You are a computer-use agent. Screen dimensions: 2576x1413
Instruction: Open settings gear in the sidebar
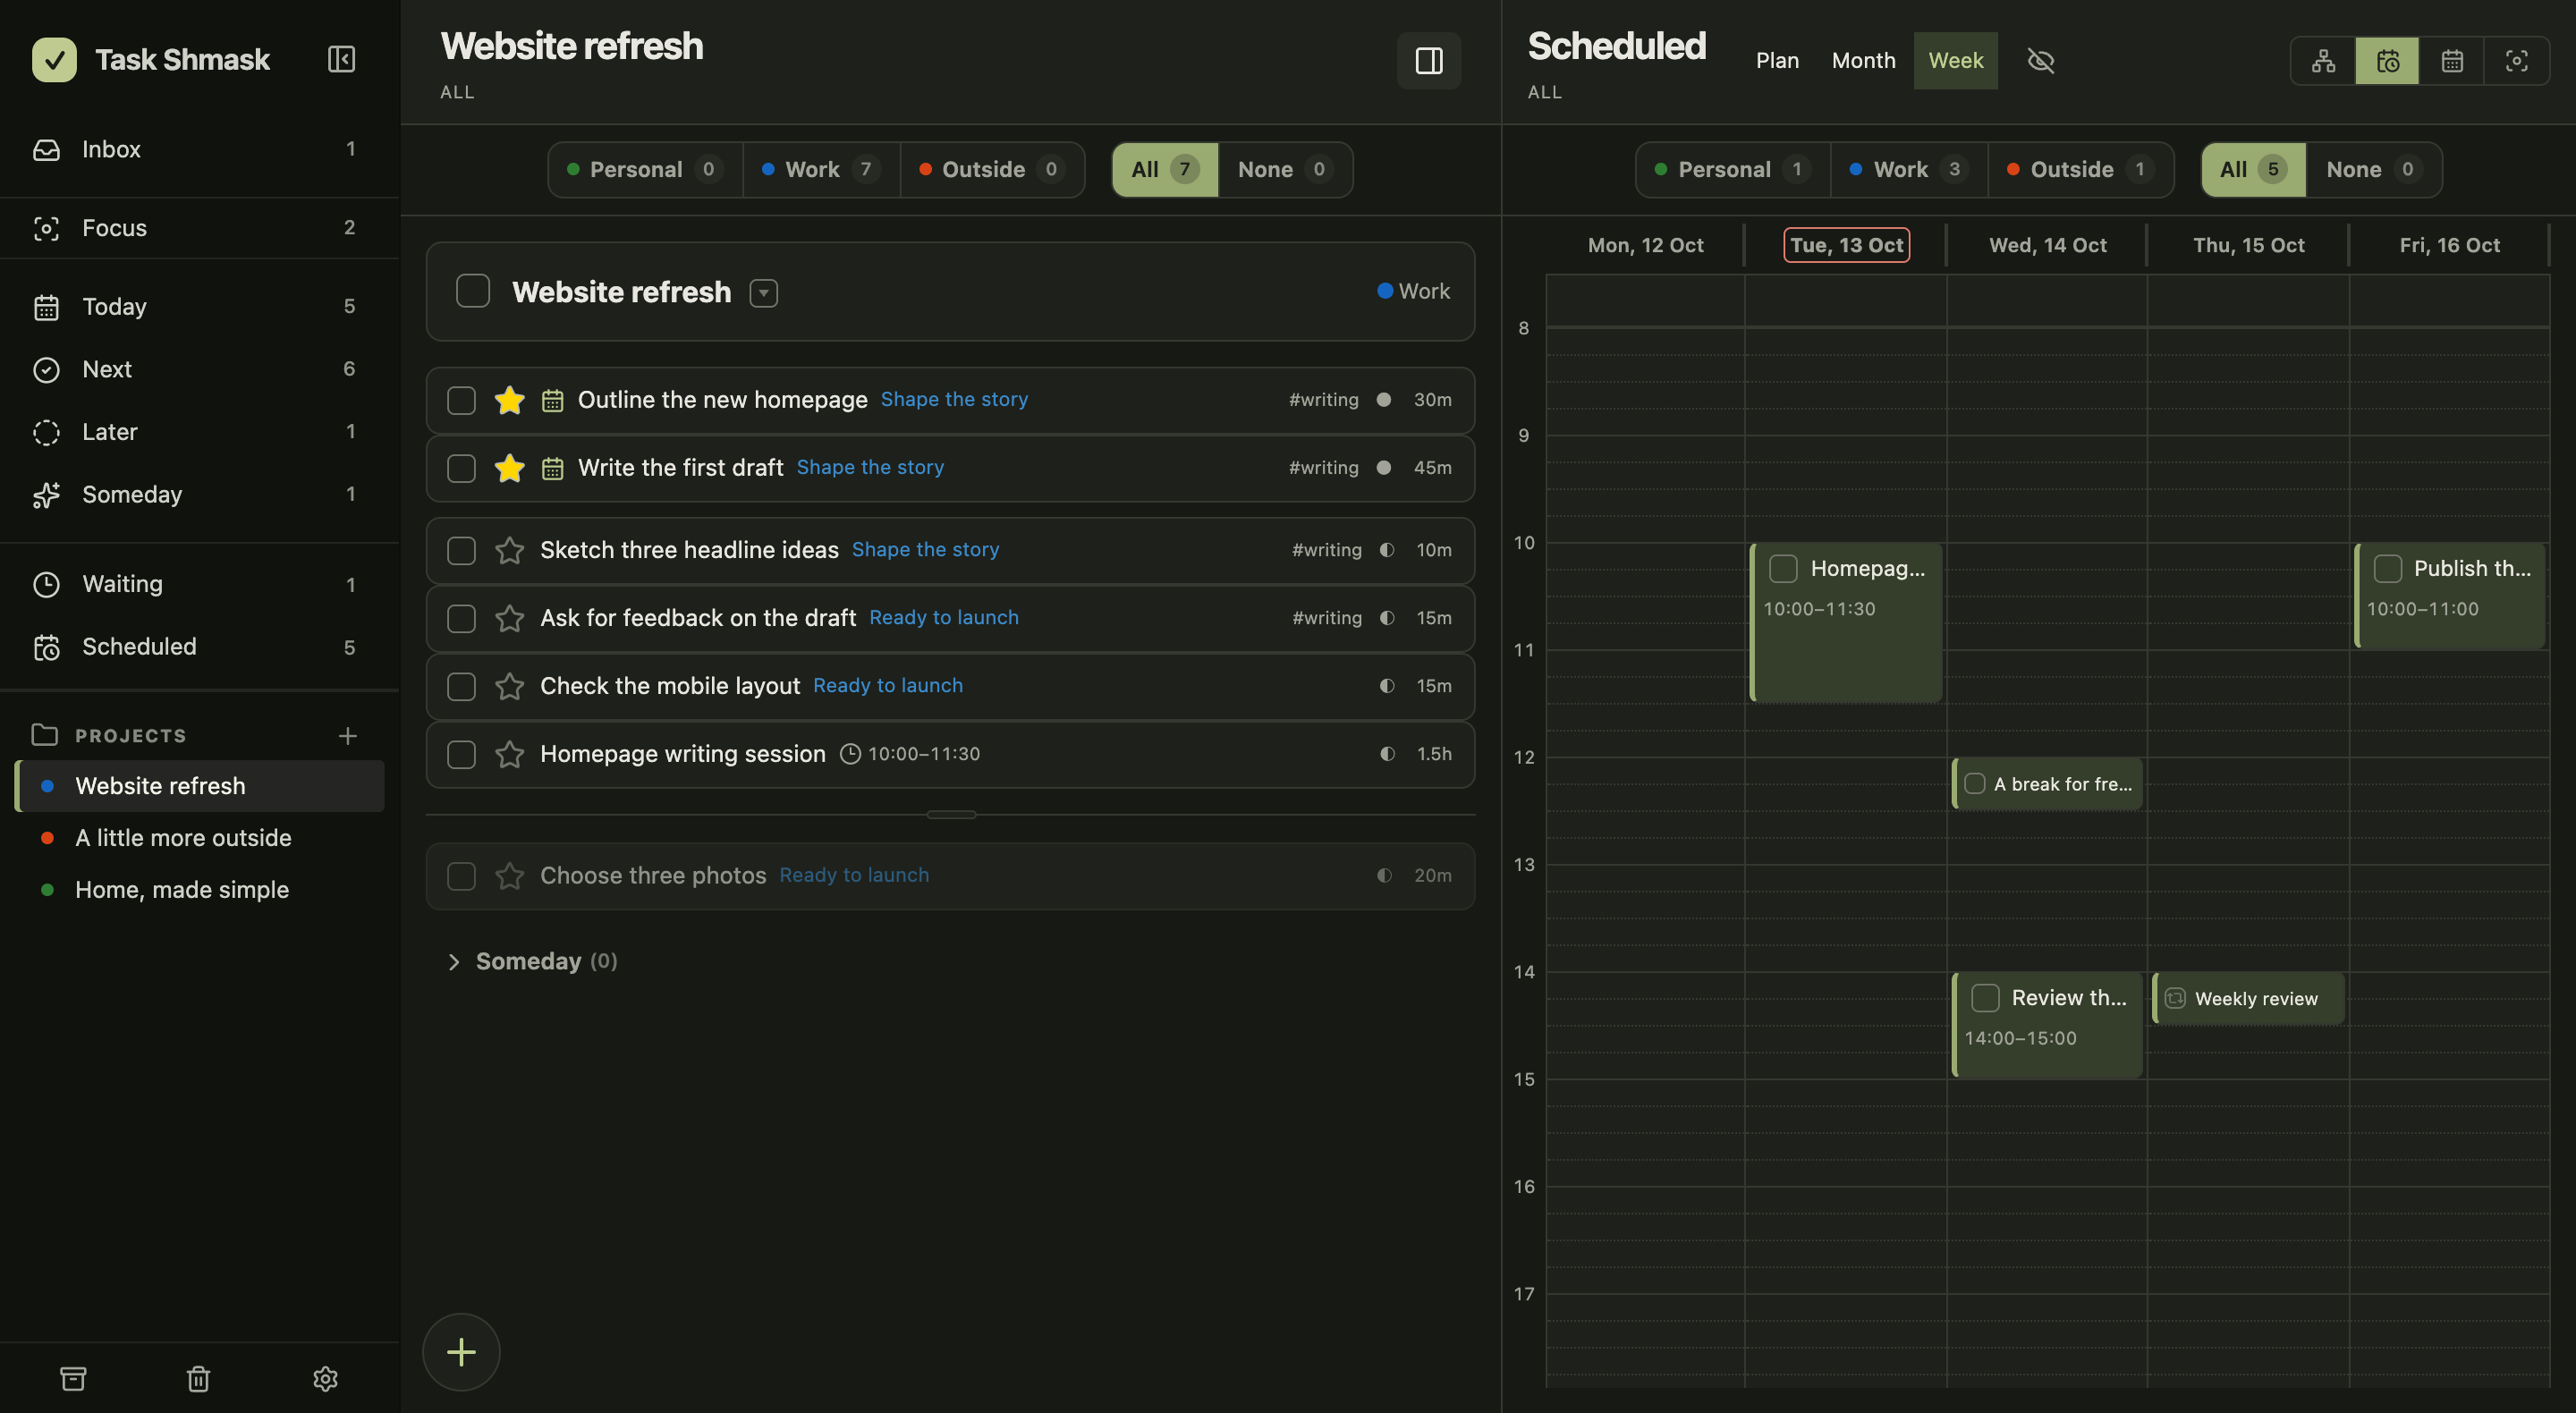coord(325,1378)
